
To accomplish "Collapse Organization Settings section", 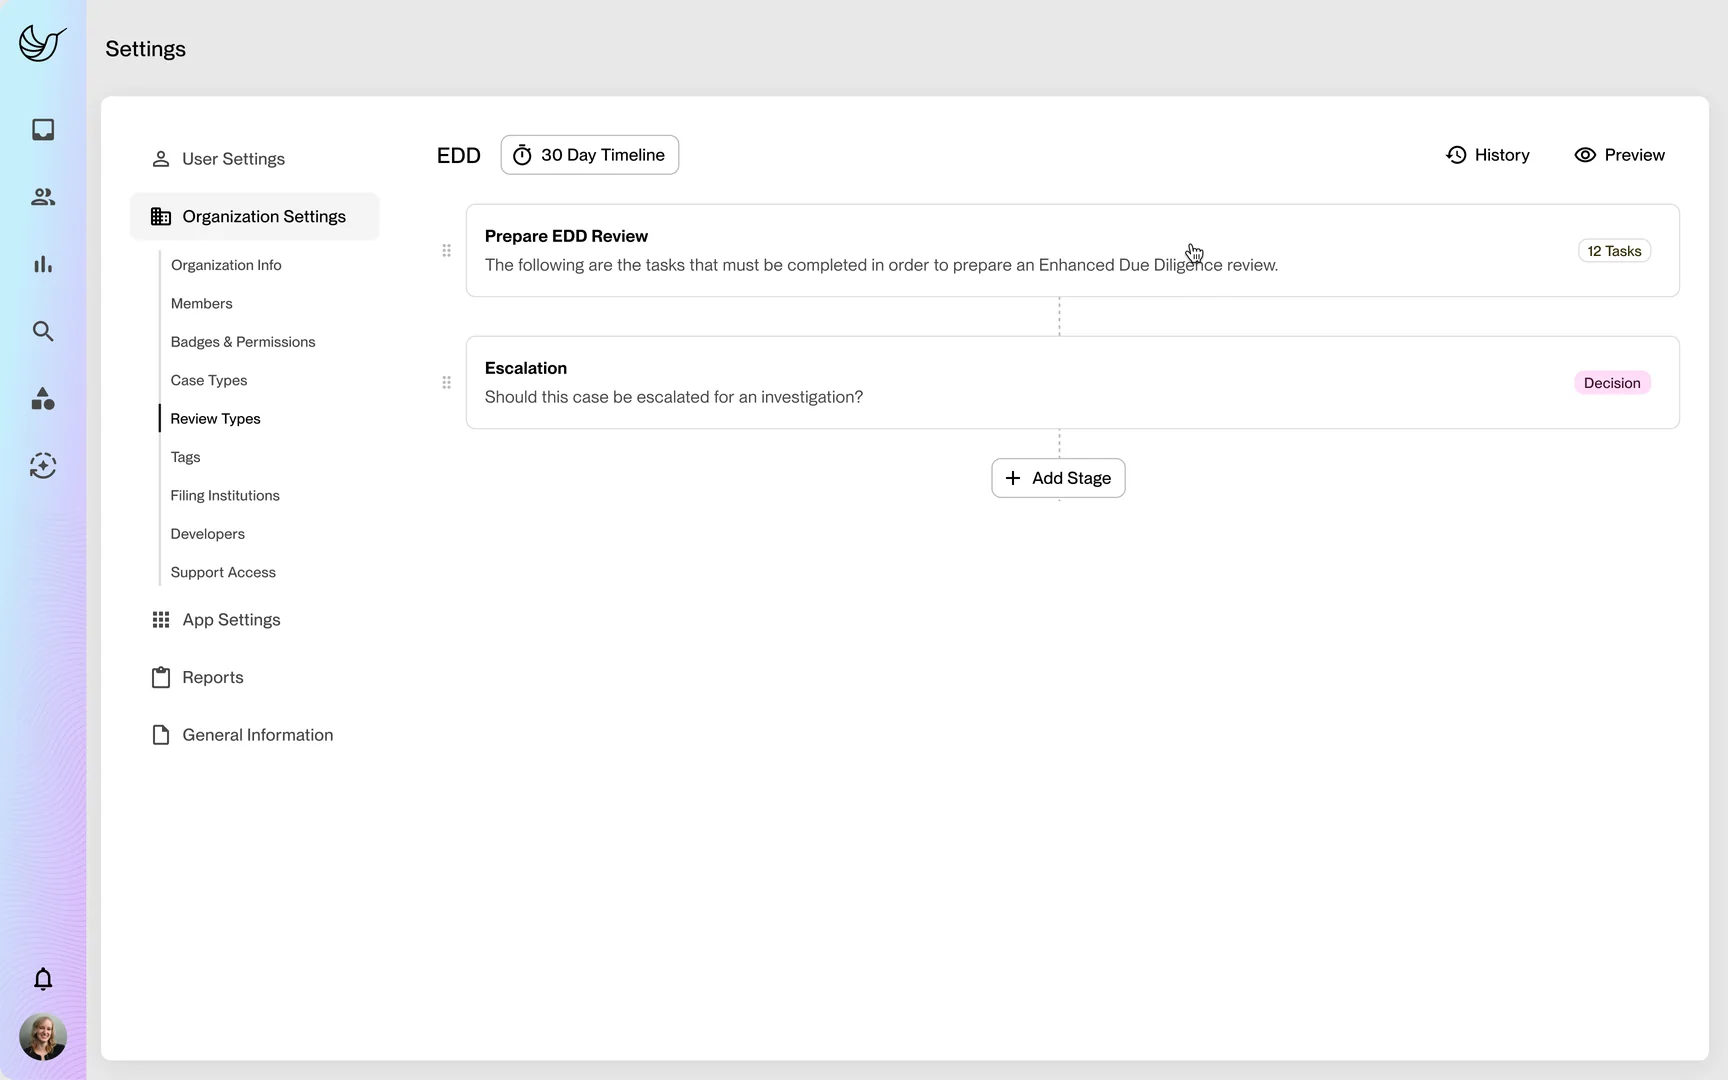I will tap(254, 216).
